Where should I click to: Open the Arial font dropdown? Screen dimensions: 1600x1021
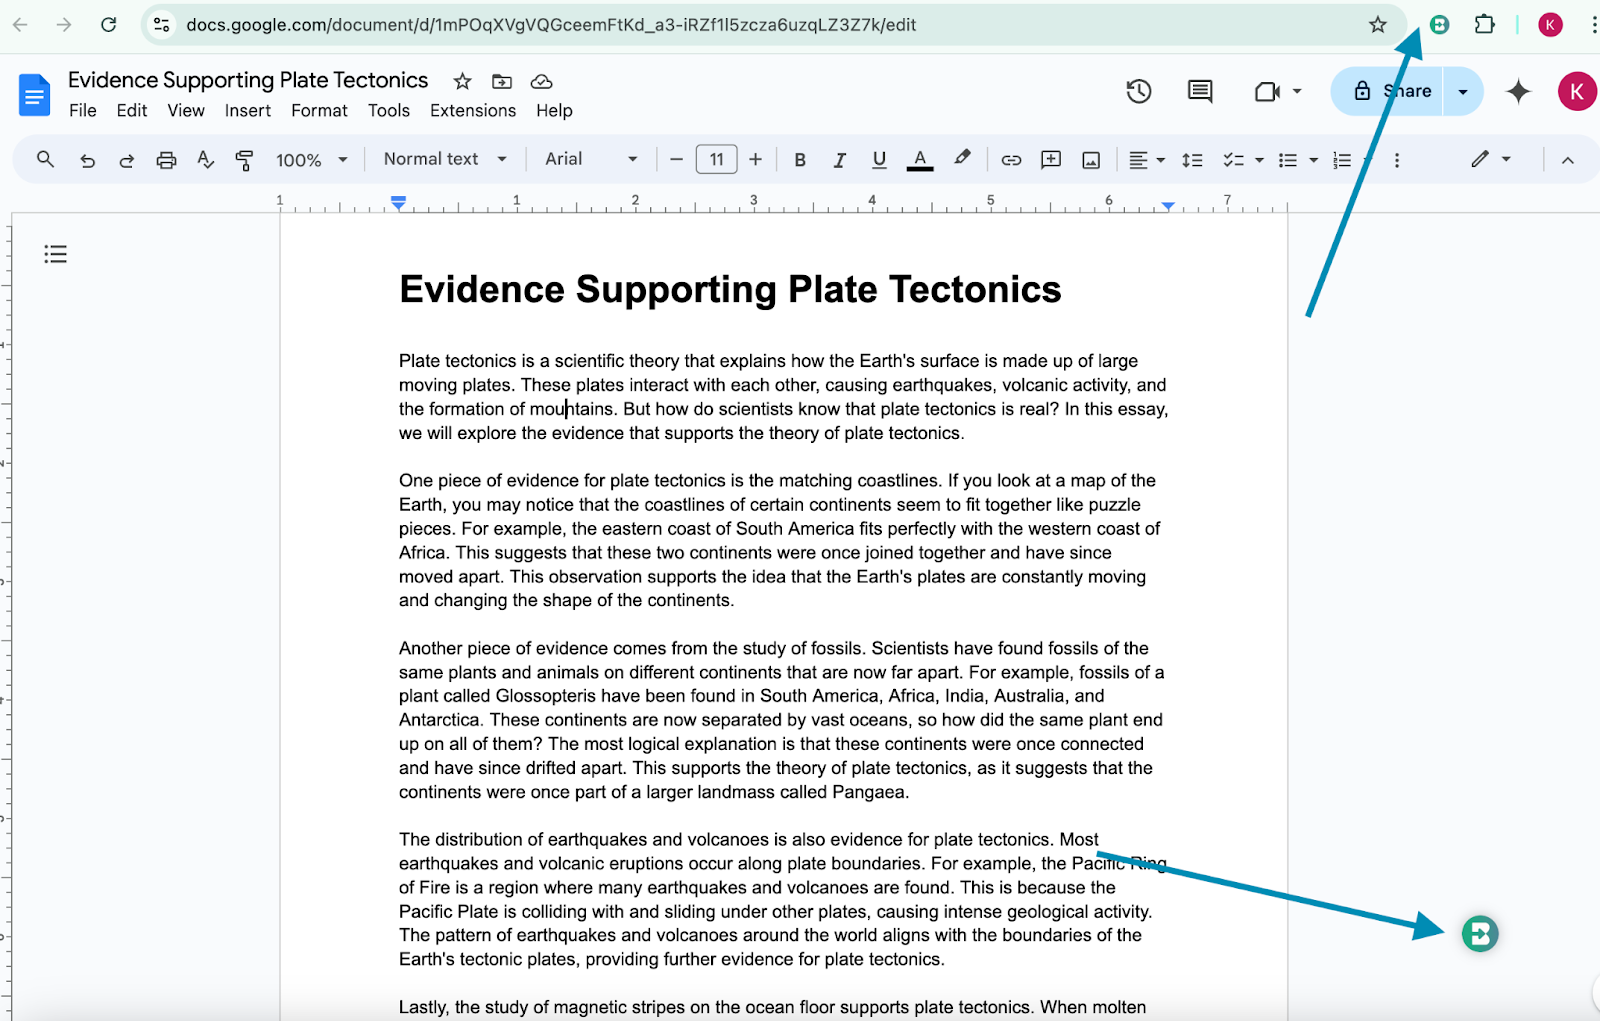pyautogui.click(x=590, y=159)
